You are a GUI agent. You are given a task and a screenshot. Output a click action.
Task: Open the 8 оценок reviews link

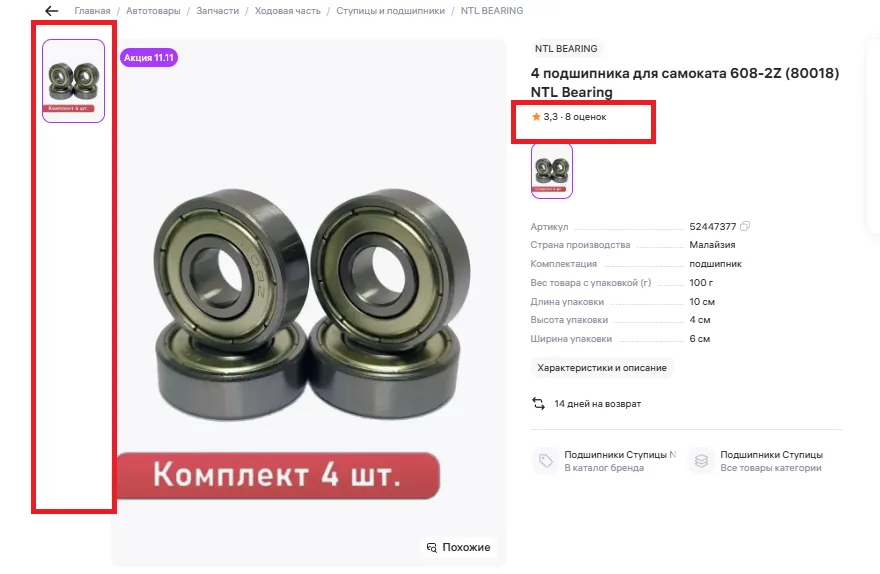(x=585, y=117)
